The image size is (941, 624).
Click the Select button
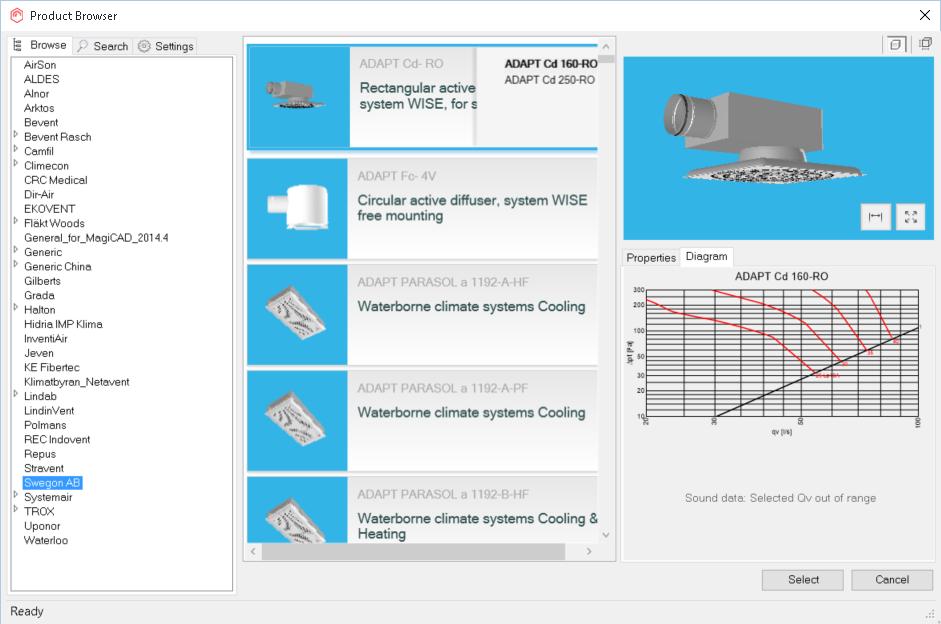click(x=803, y=580)
